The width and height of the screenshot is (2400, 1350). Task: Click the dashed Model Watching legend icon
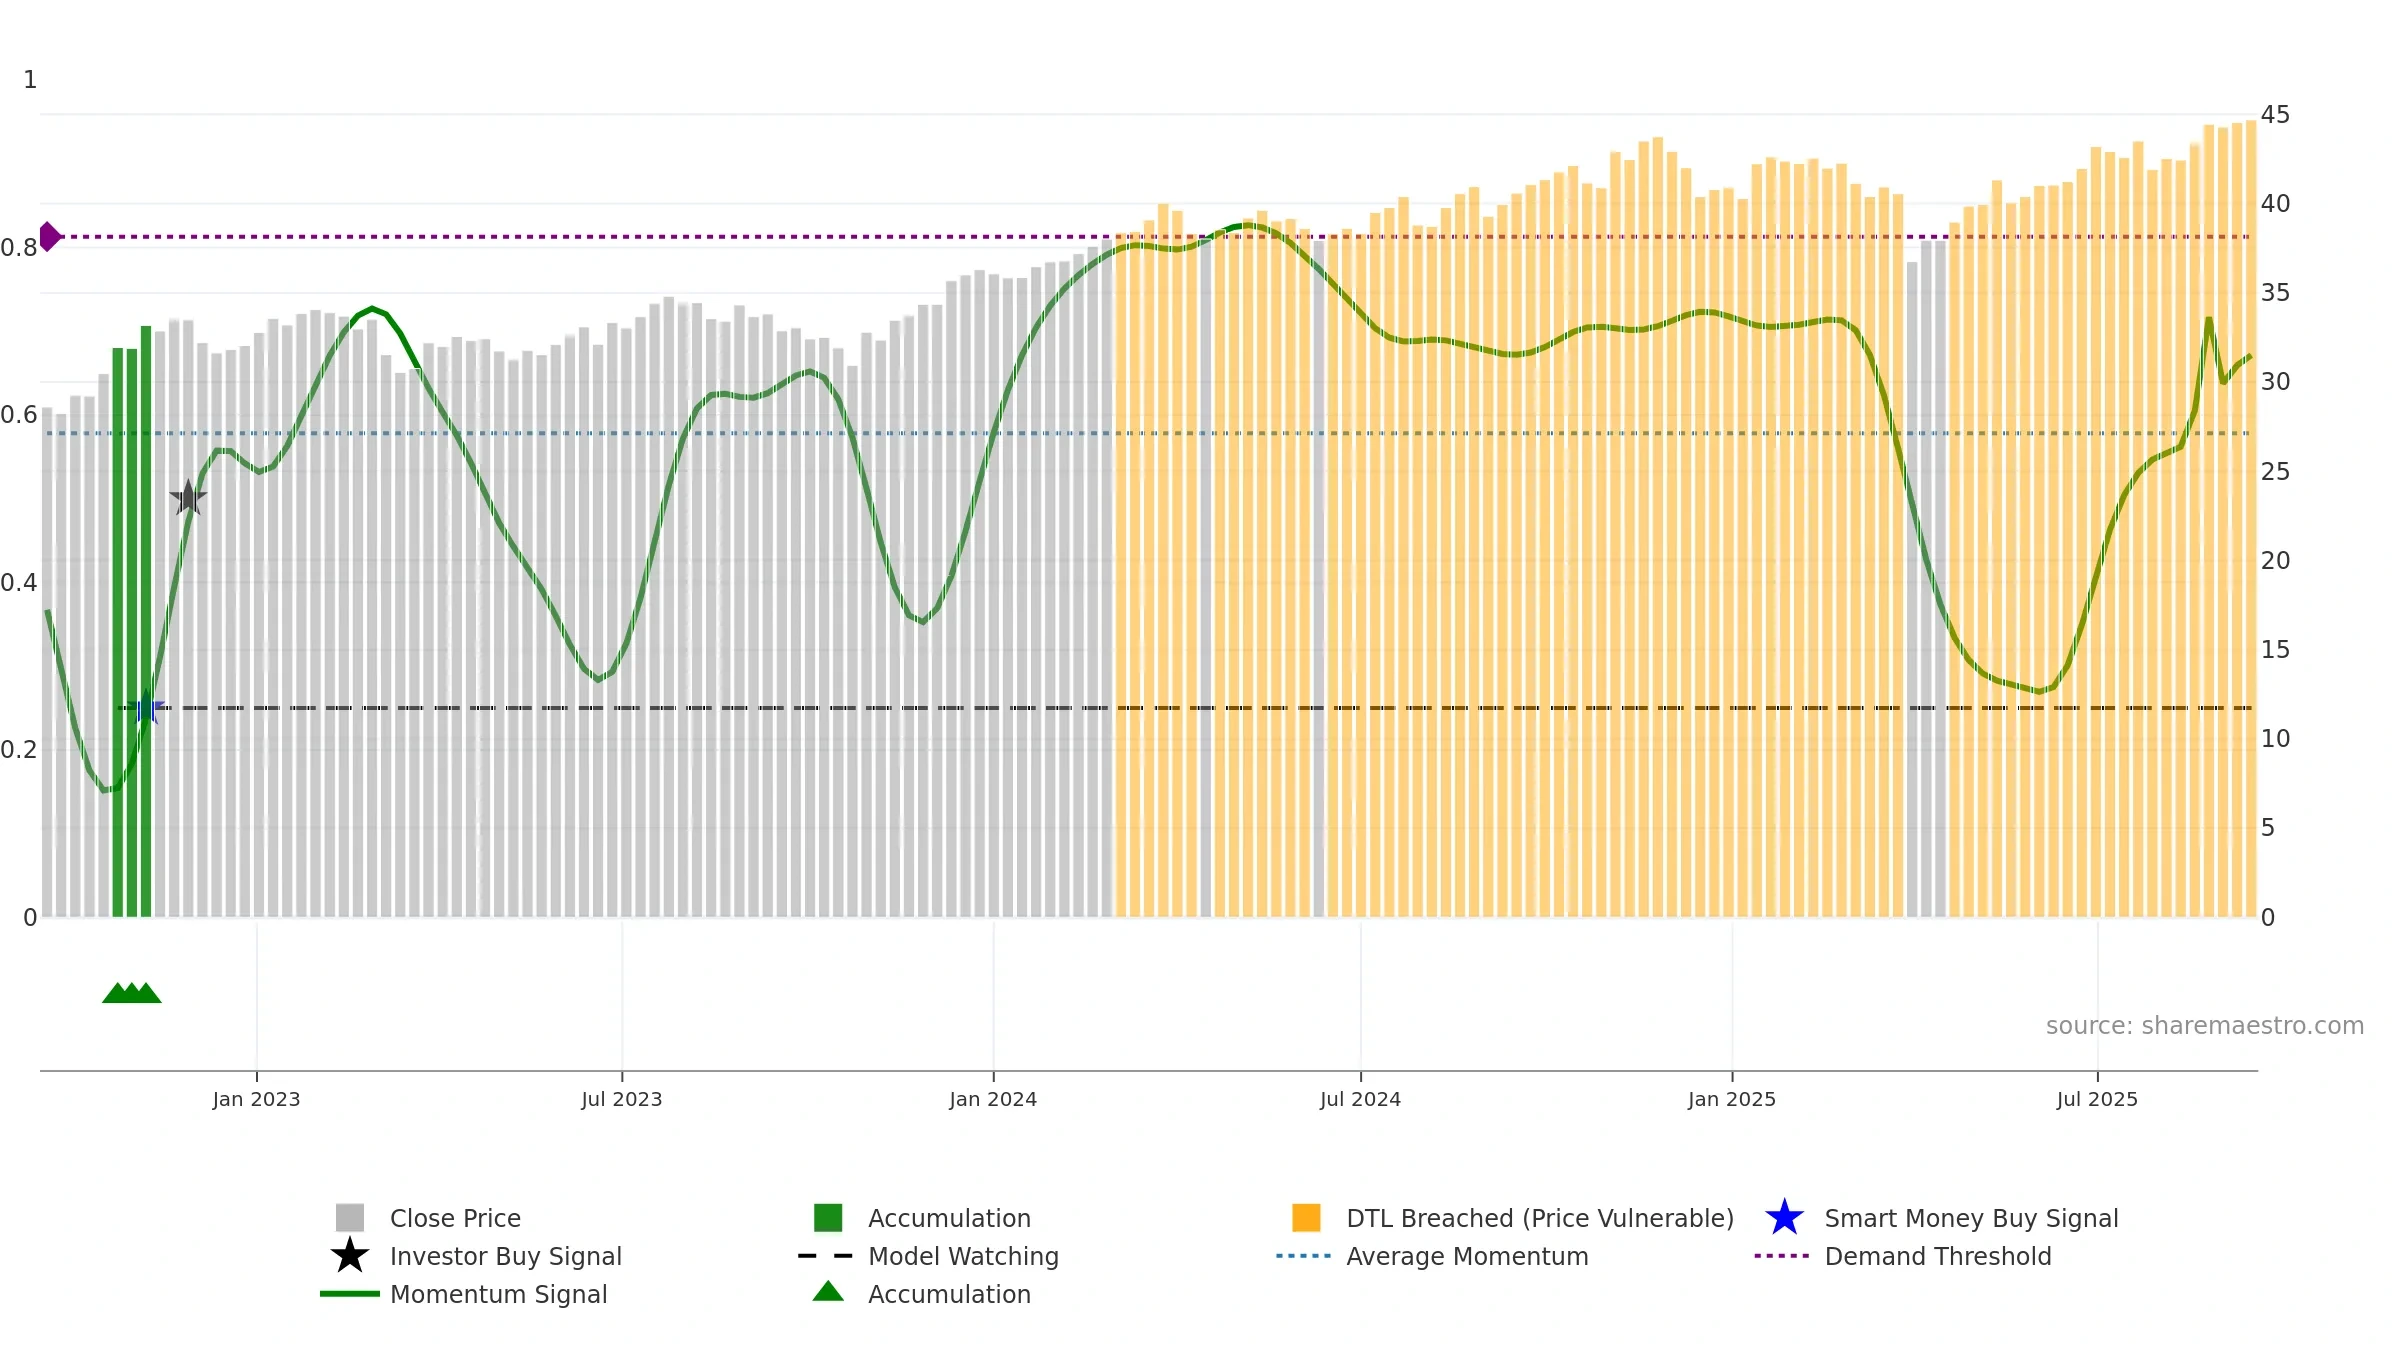[826, 1255]
